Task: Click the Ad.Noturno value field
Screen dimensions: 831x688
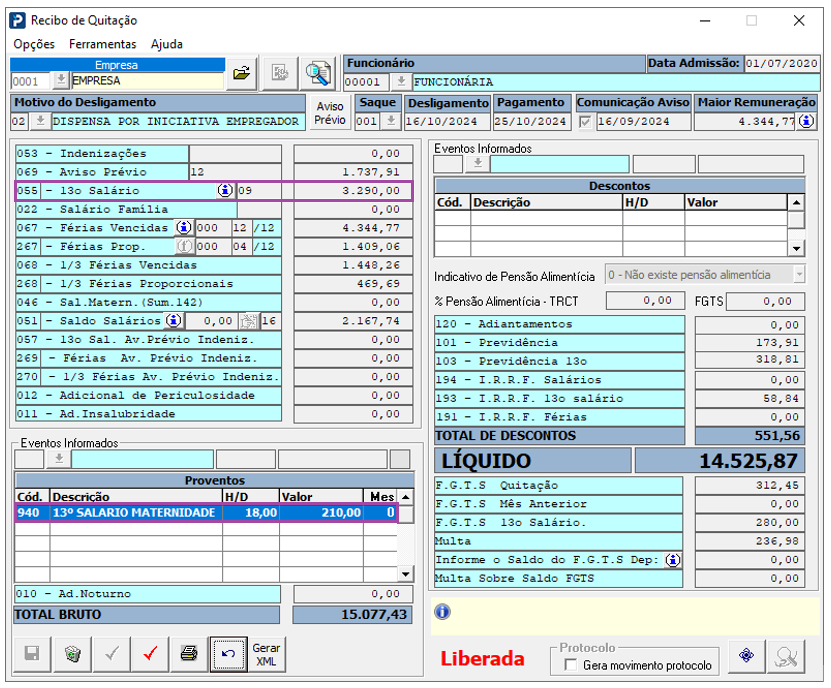Action: (353, 594)
